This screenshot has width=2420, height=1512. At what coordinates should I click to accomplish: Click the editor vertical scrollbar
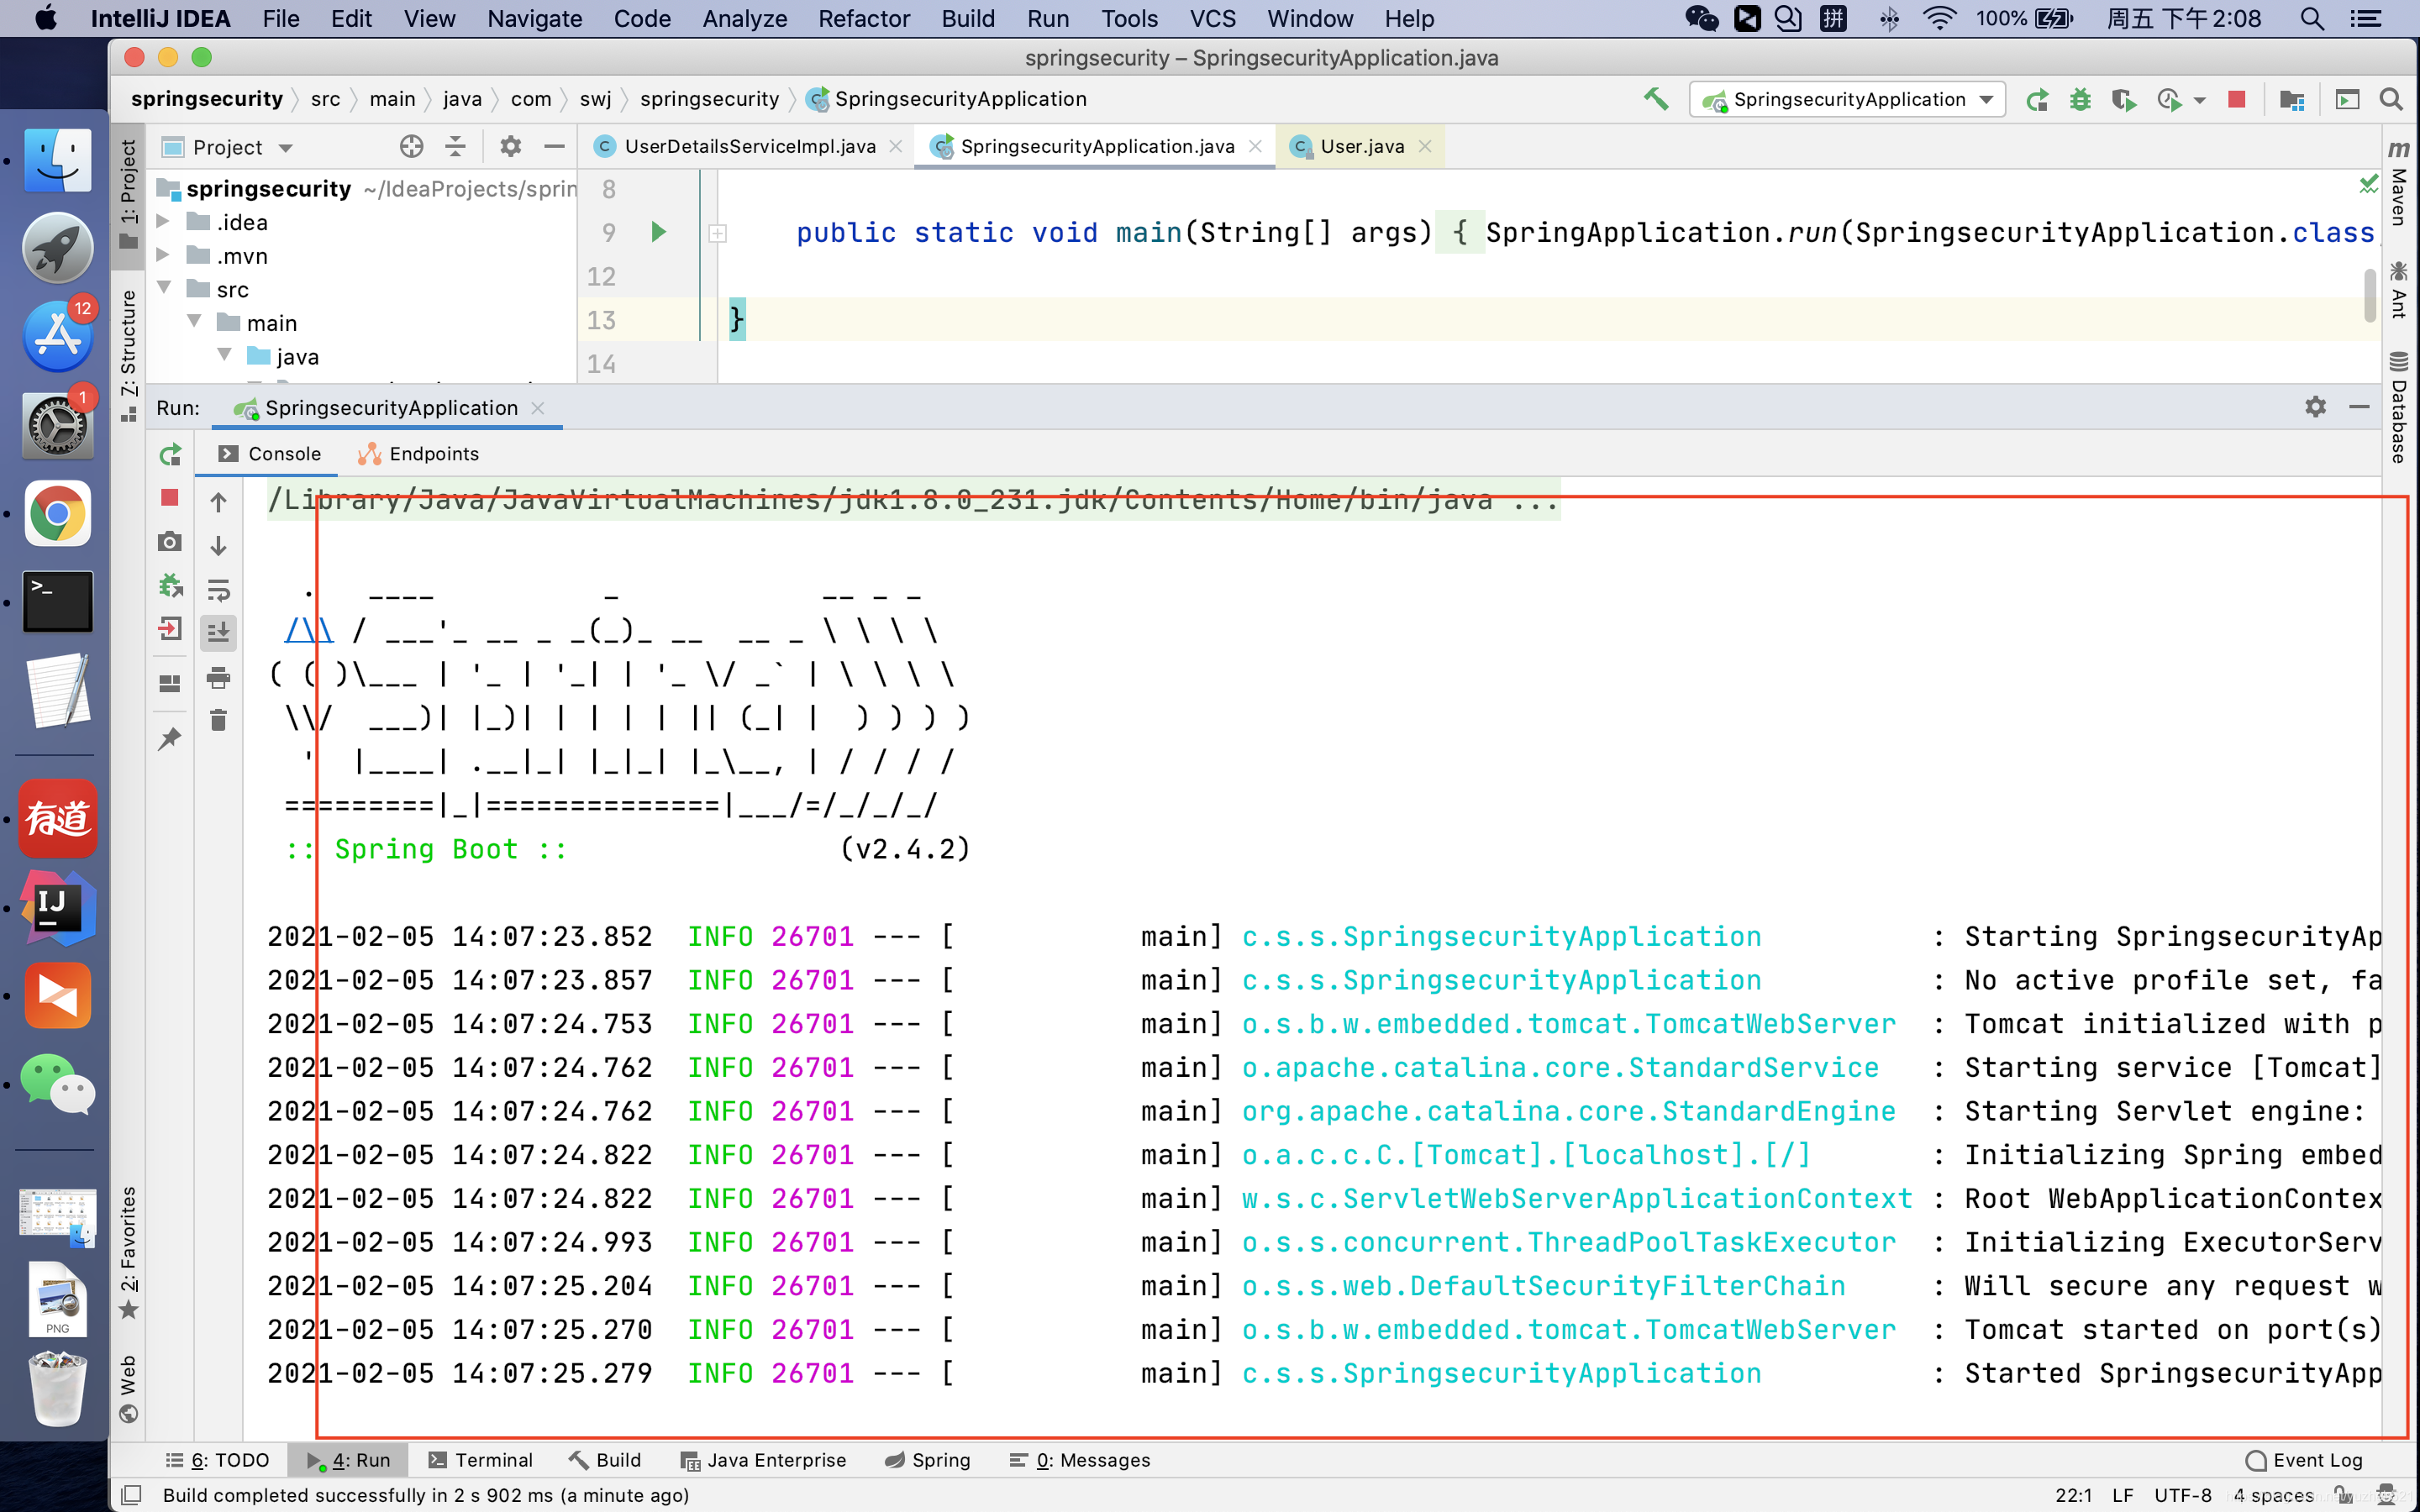click(x=2369, y=295)
